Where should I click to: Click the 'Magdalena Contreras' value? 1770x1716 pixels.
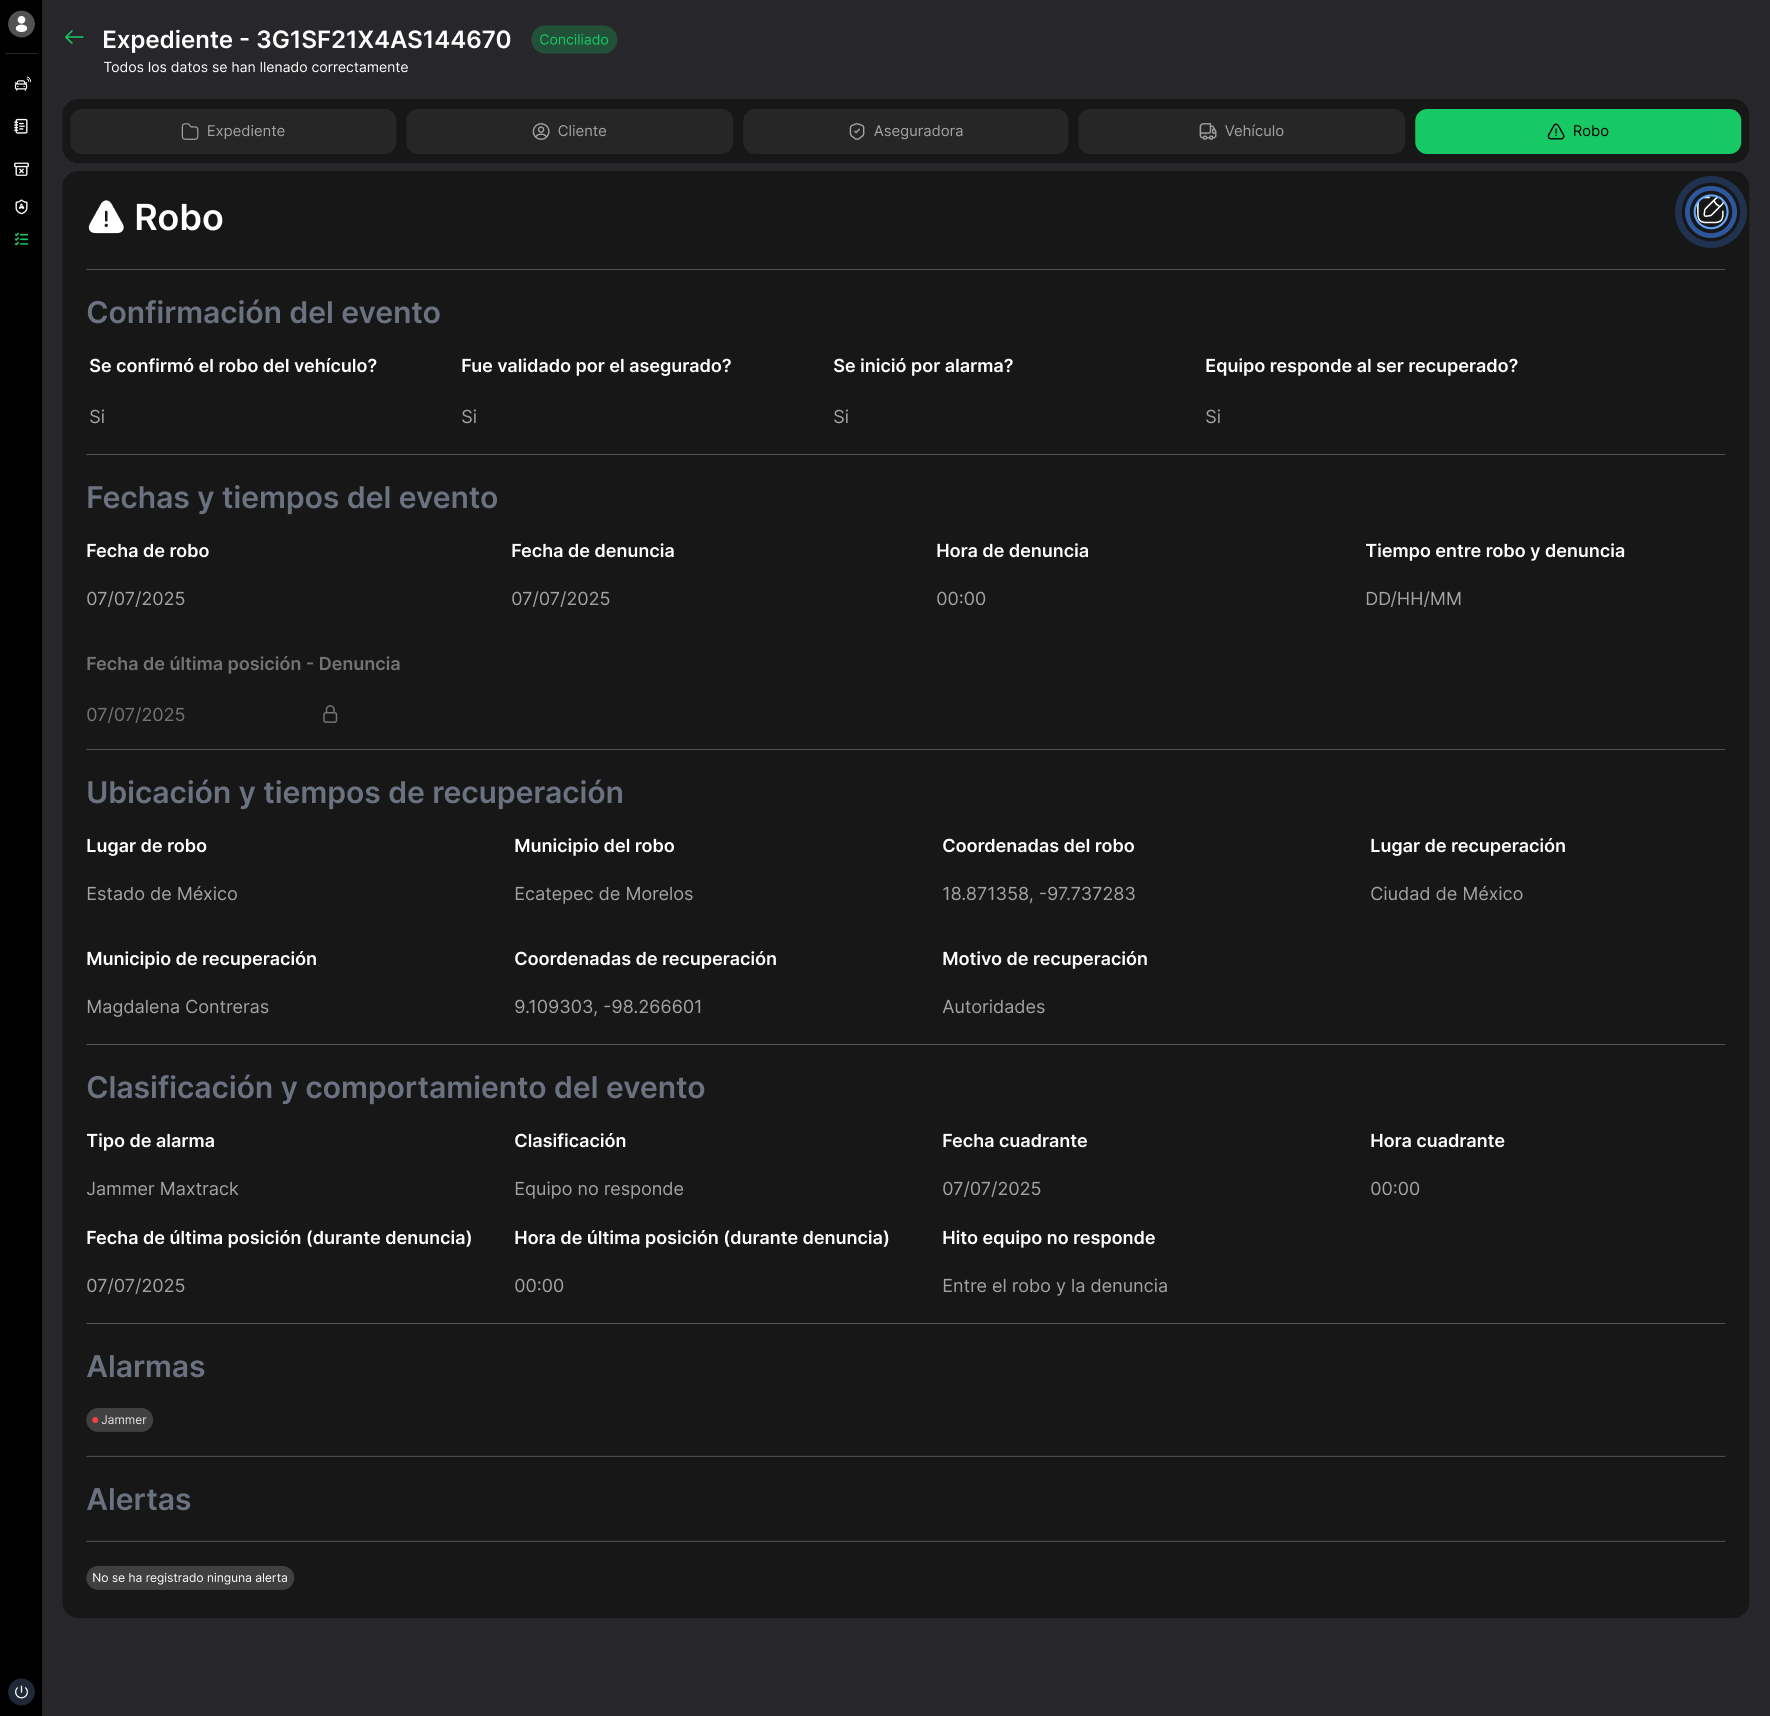pos(178,1007)
